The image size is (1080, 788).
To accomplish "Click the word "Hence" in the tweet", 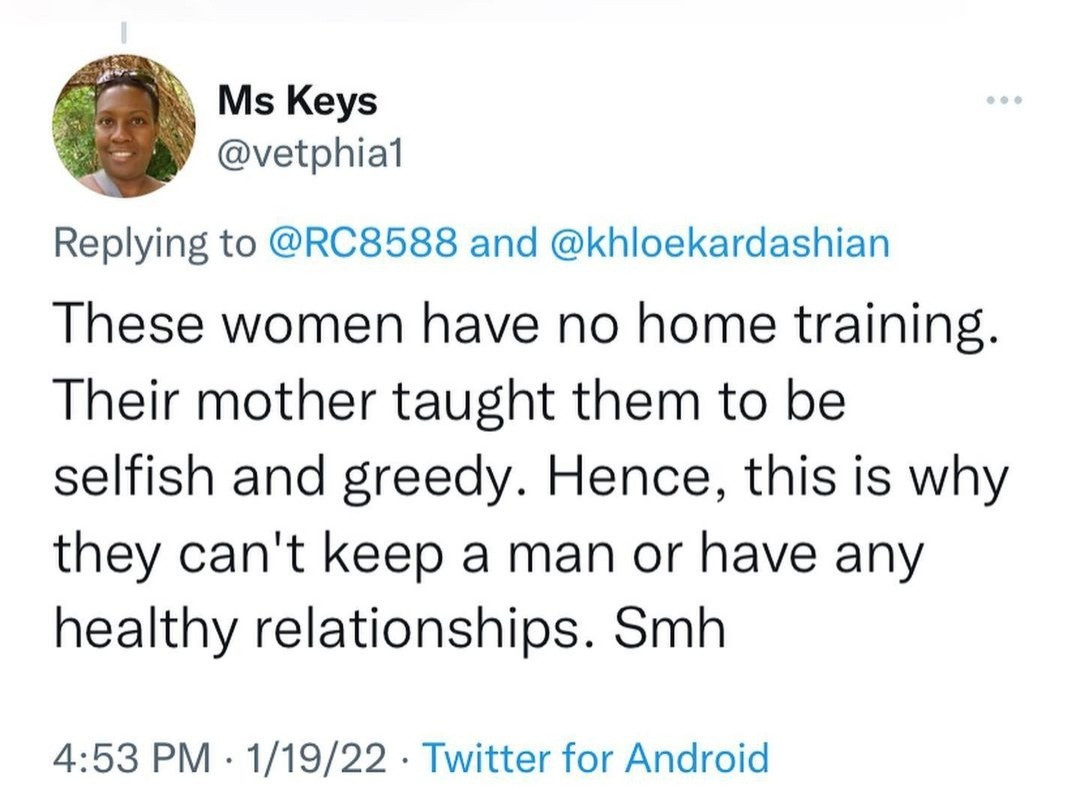I will [599, 477].
